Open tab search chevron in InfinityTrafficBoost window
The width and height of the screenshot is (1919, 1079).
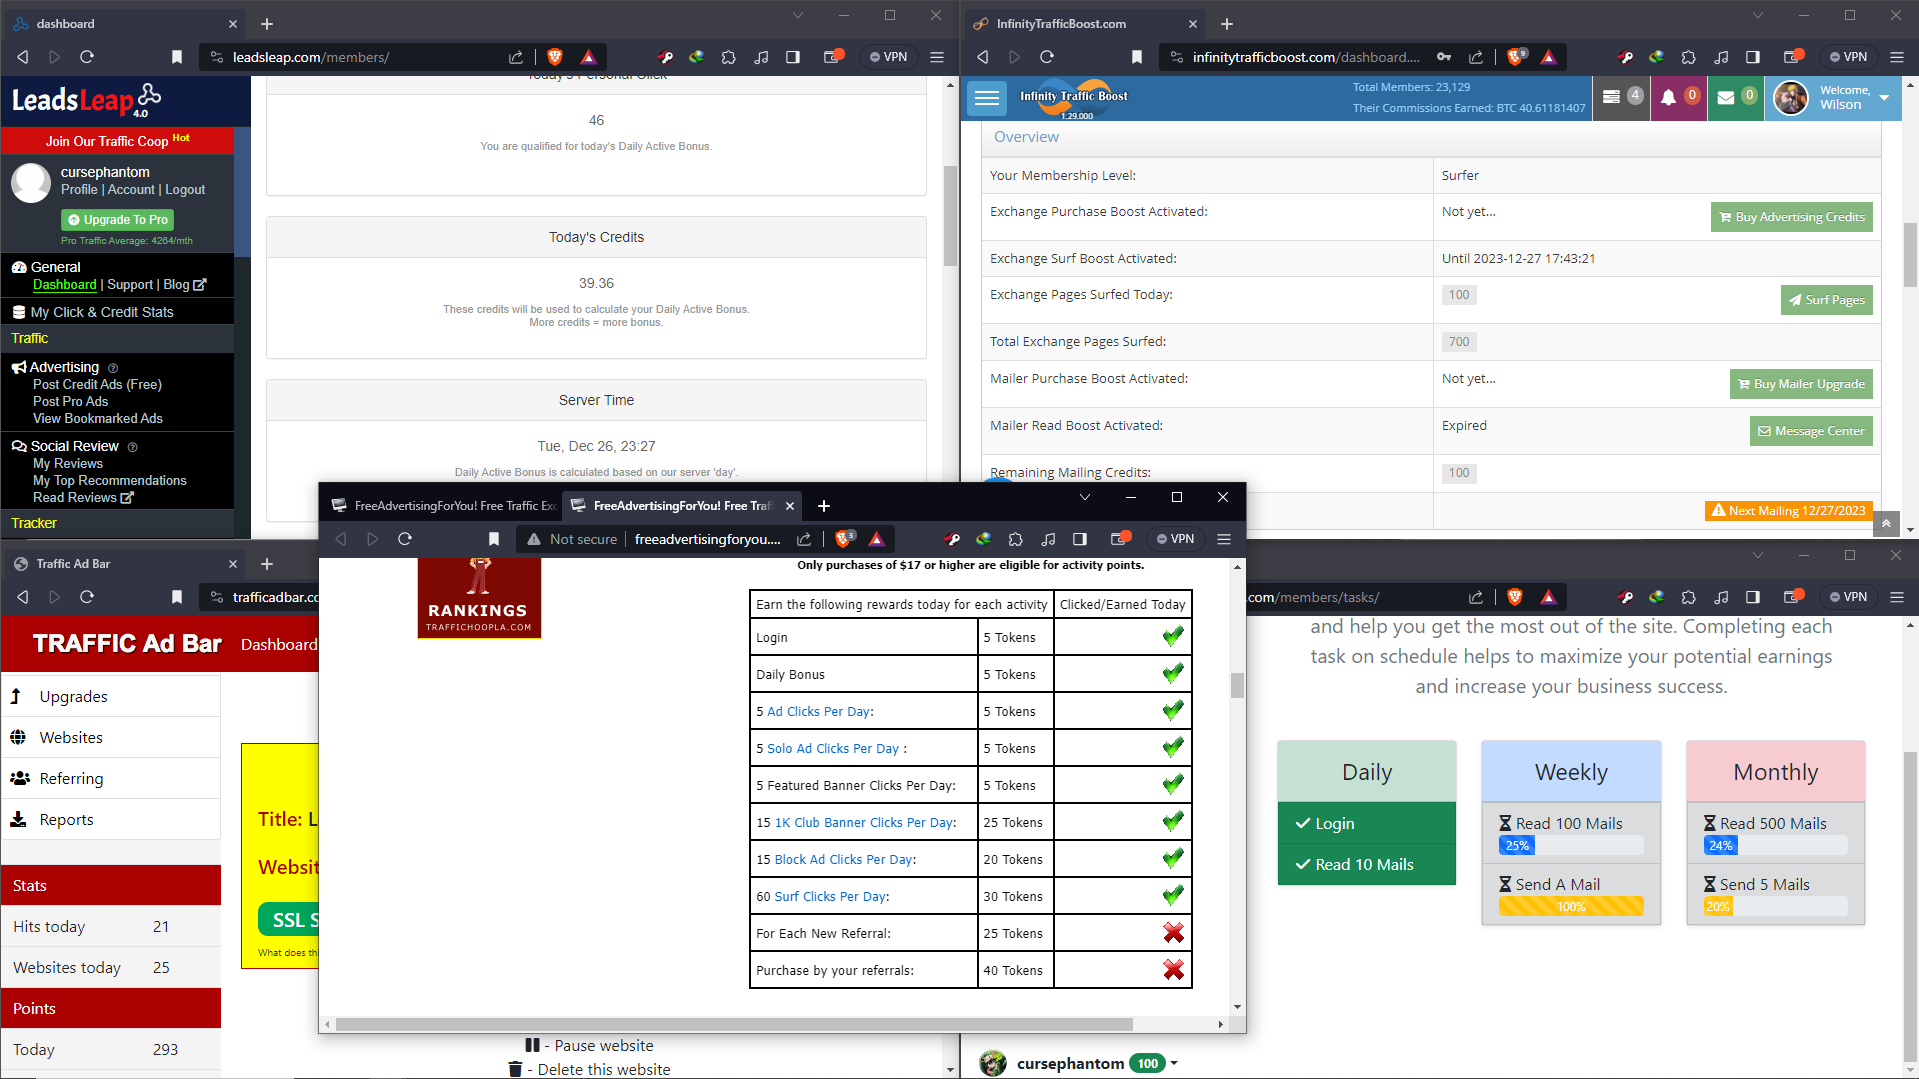[1758, 15]
